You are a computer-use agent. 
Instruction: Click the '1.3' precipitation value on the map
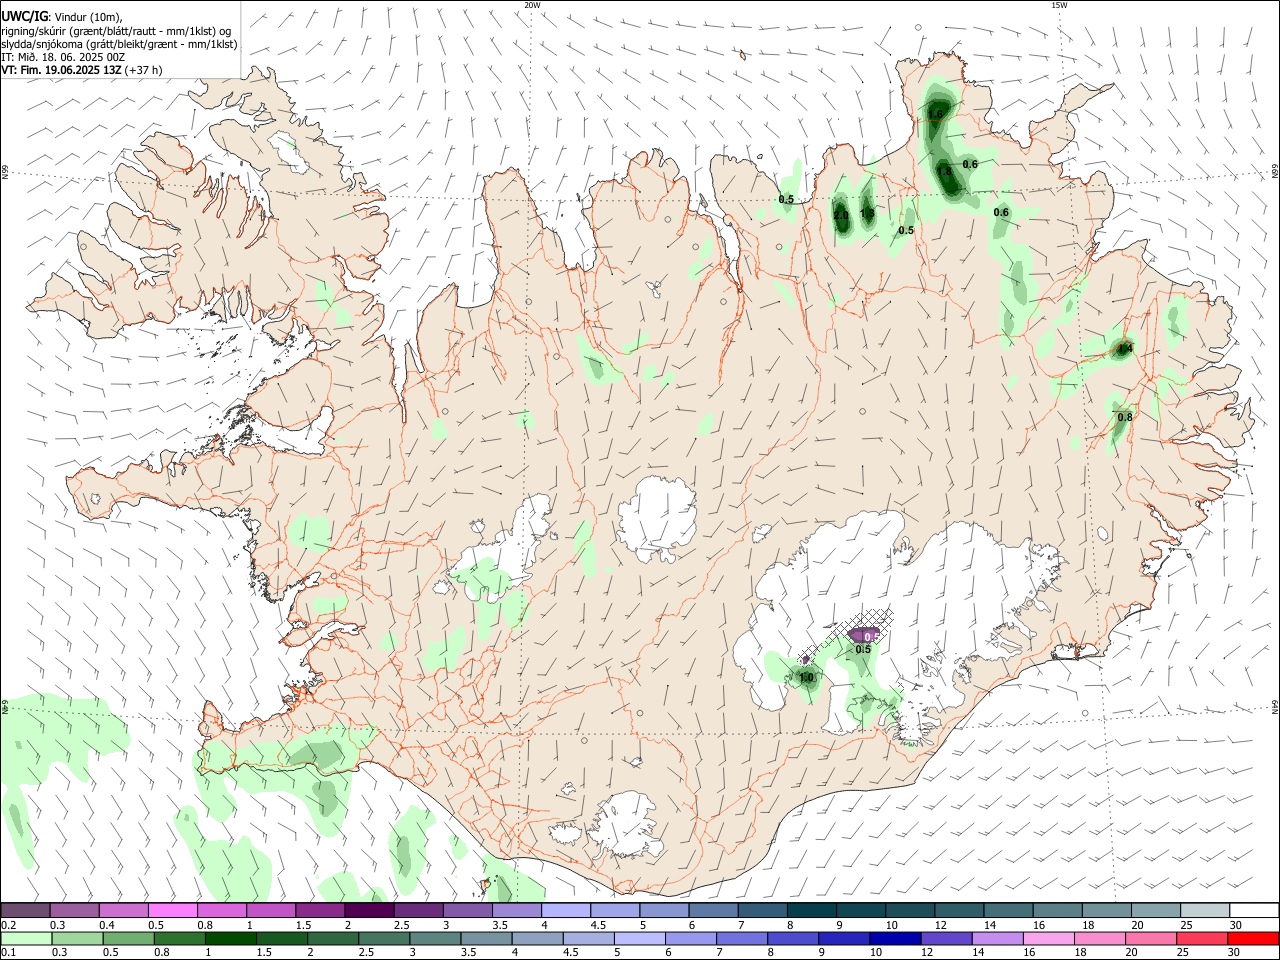point(867,213)
